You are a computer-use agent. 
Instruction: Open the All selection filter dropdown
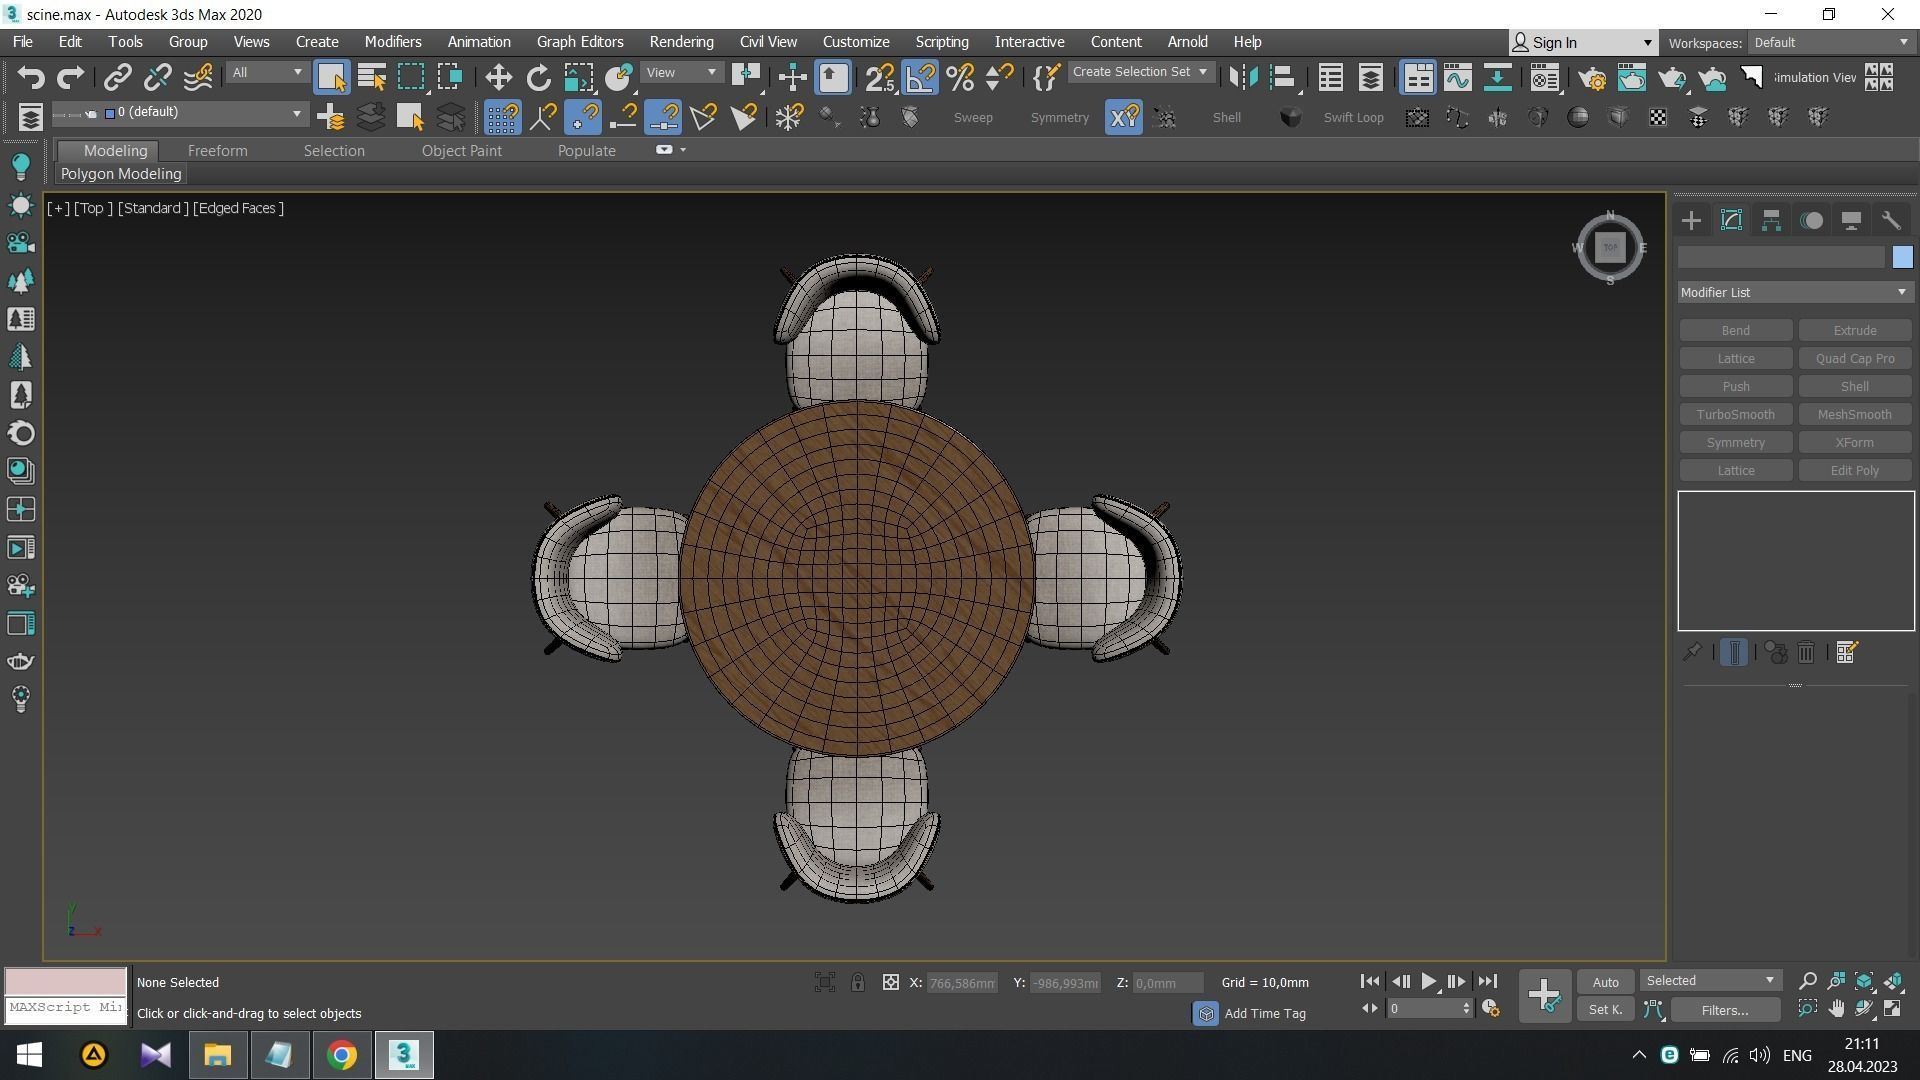[x=266, y=73]
